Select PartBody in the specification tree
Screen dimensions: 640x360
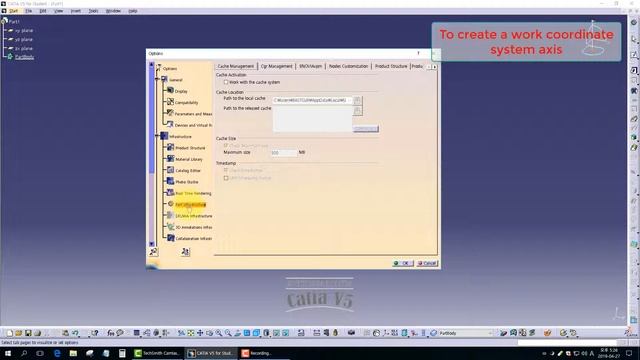[24, 57]
